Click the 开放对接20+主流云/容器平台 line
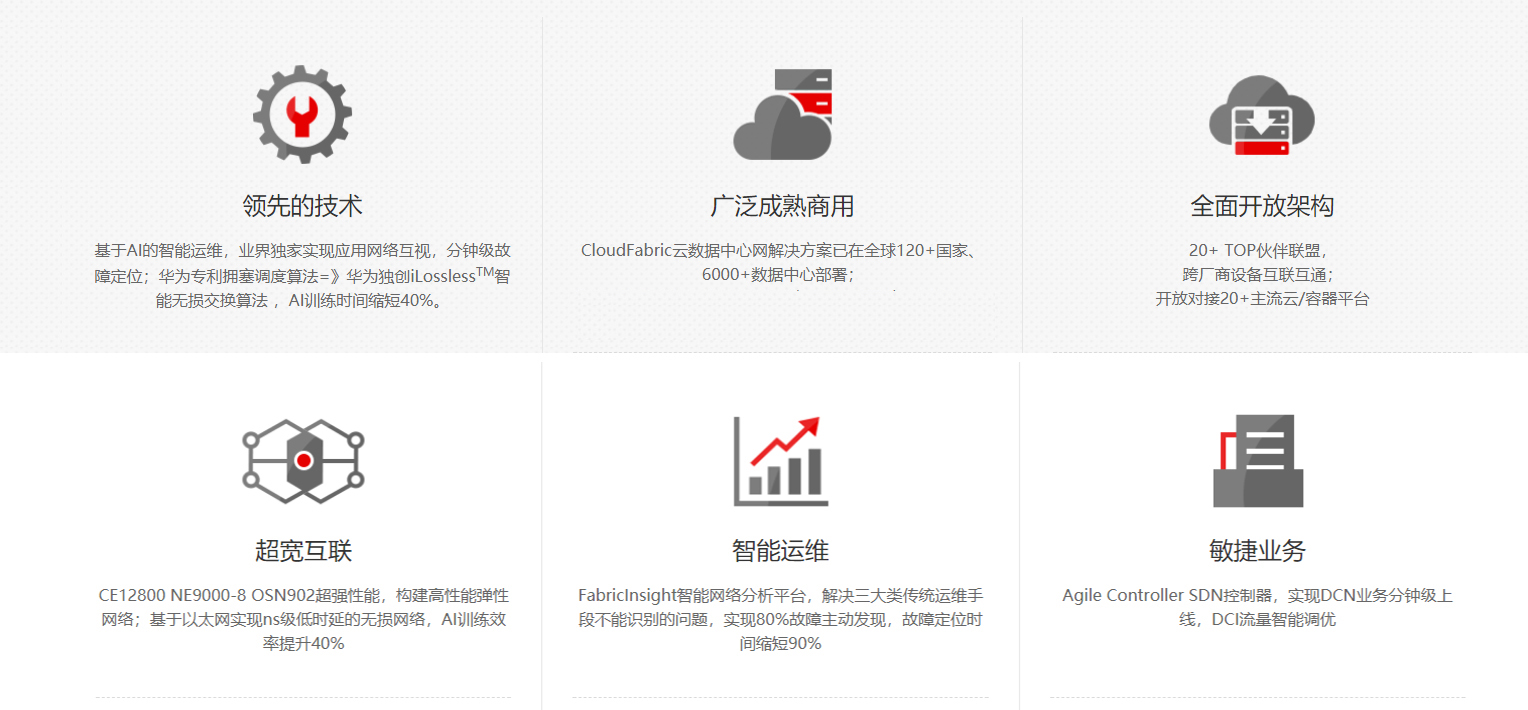The image size is (1528, 710). (1261, 298)
